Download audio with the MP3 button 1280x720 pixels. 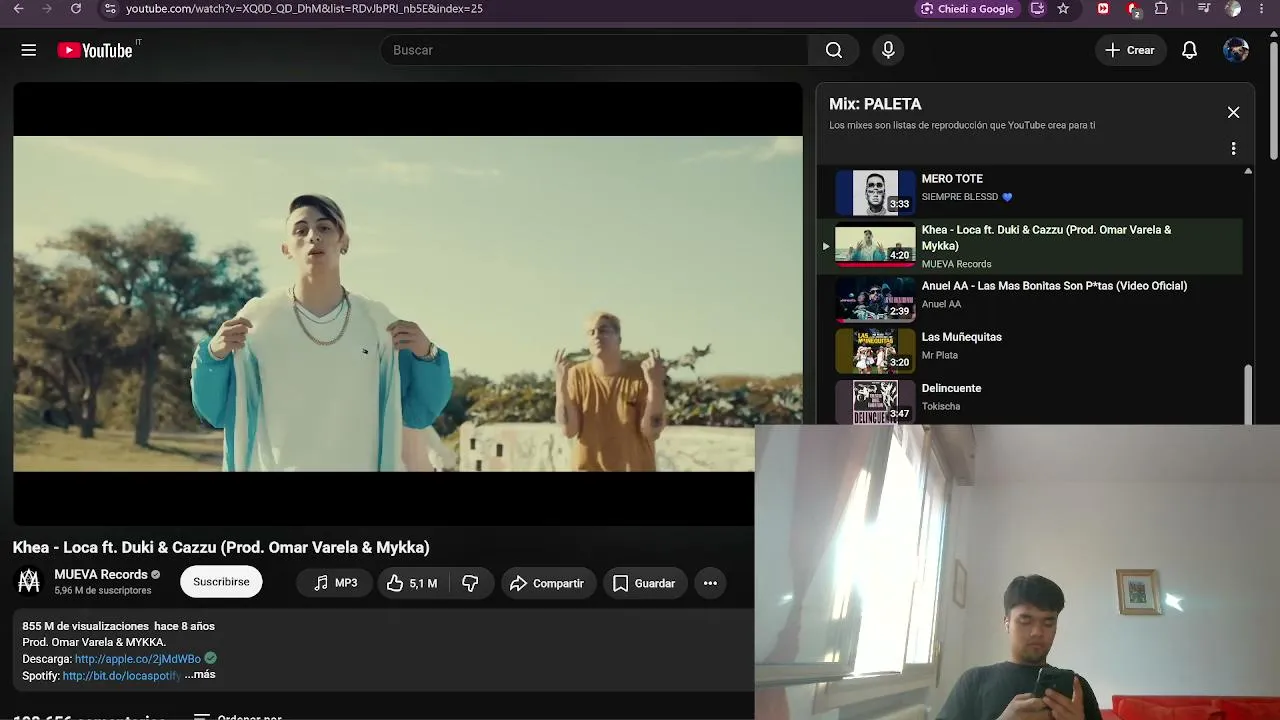pos(335,583)
